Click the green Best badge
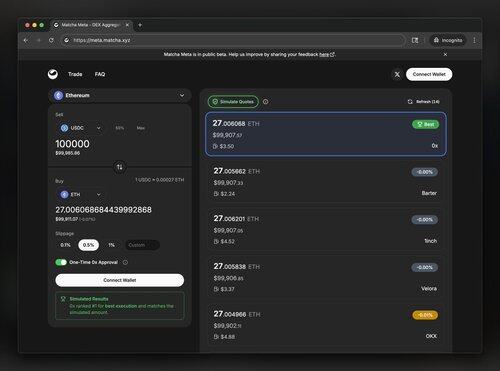The height and width of the screenshot is (371, 500). pyautogui.click(x=426, y=124)
